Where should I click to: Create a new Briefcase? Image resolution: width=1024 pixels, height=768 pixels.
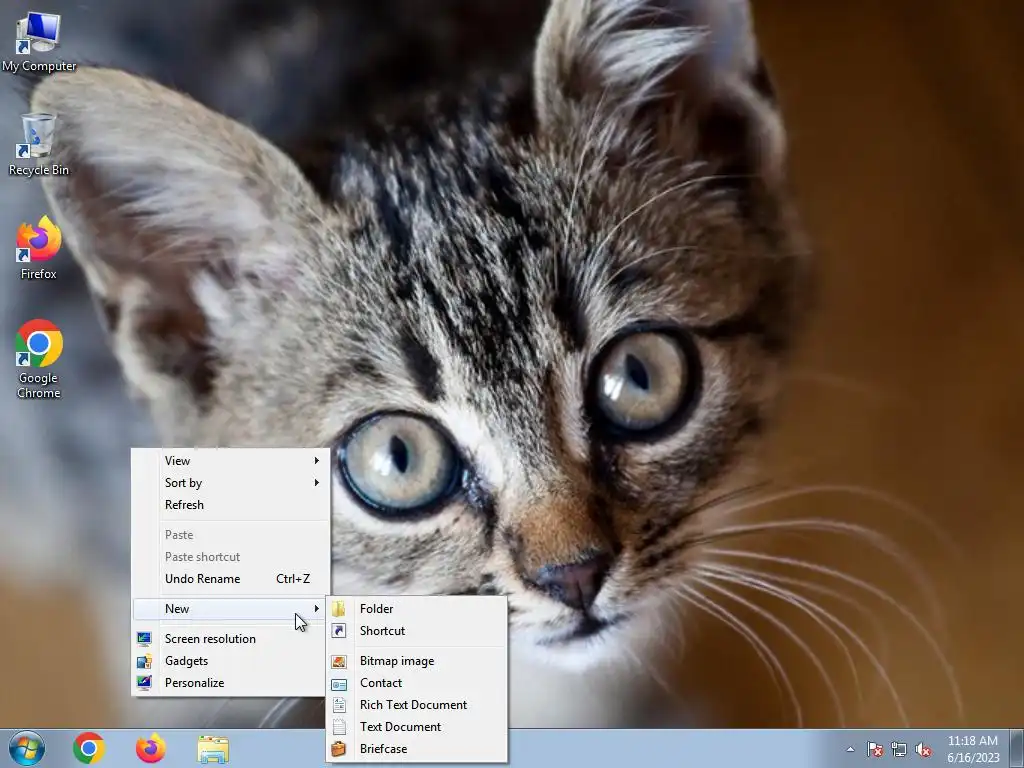(417, 749)
